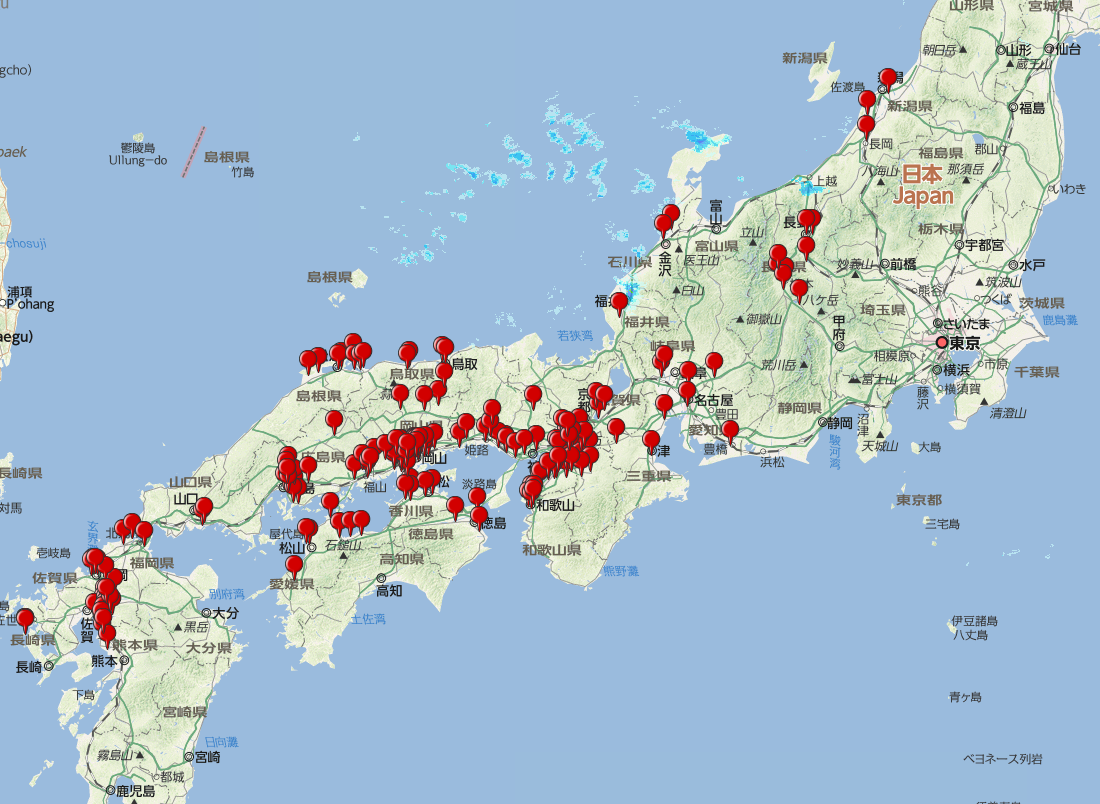Click the red pin beside 津 city
The image size is (1100, 804).
point(651,441)
